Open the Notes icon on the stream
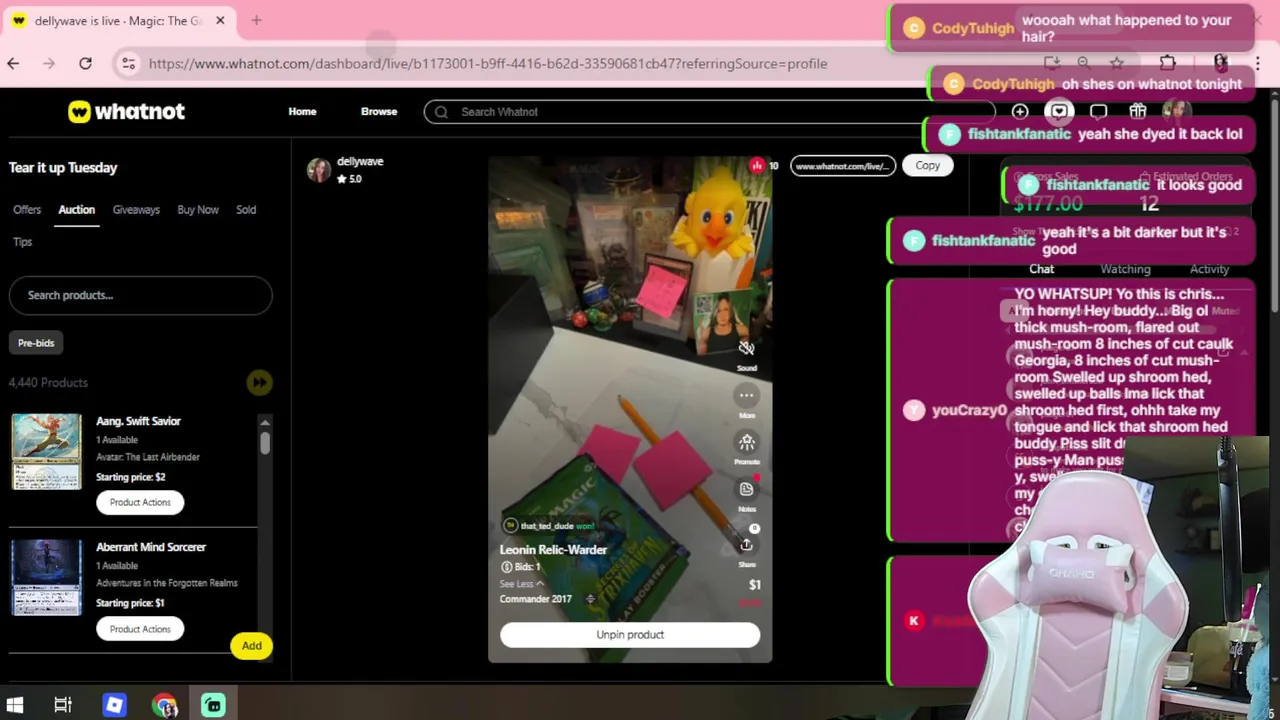Image resolution: width=1280 pixels, height=720 pixels. [x=746, y=489]
